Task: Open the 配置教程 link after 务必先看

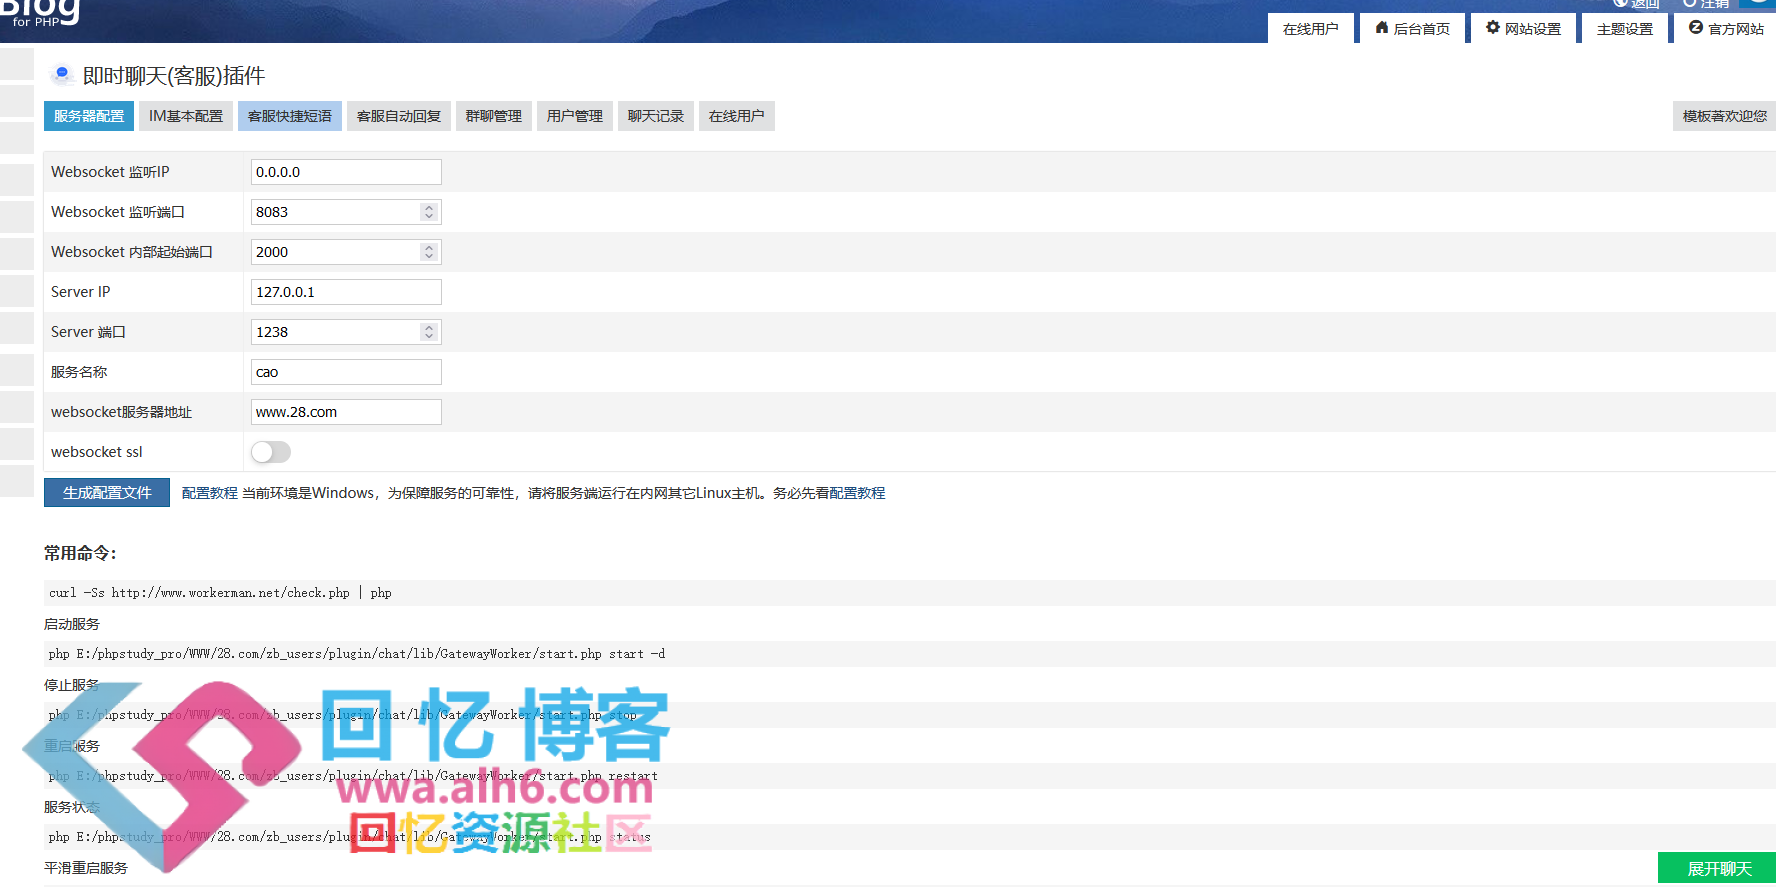Action: [857, 493]
